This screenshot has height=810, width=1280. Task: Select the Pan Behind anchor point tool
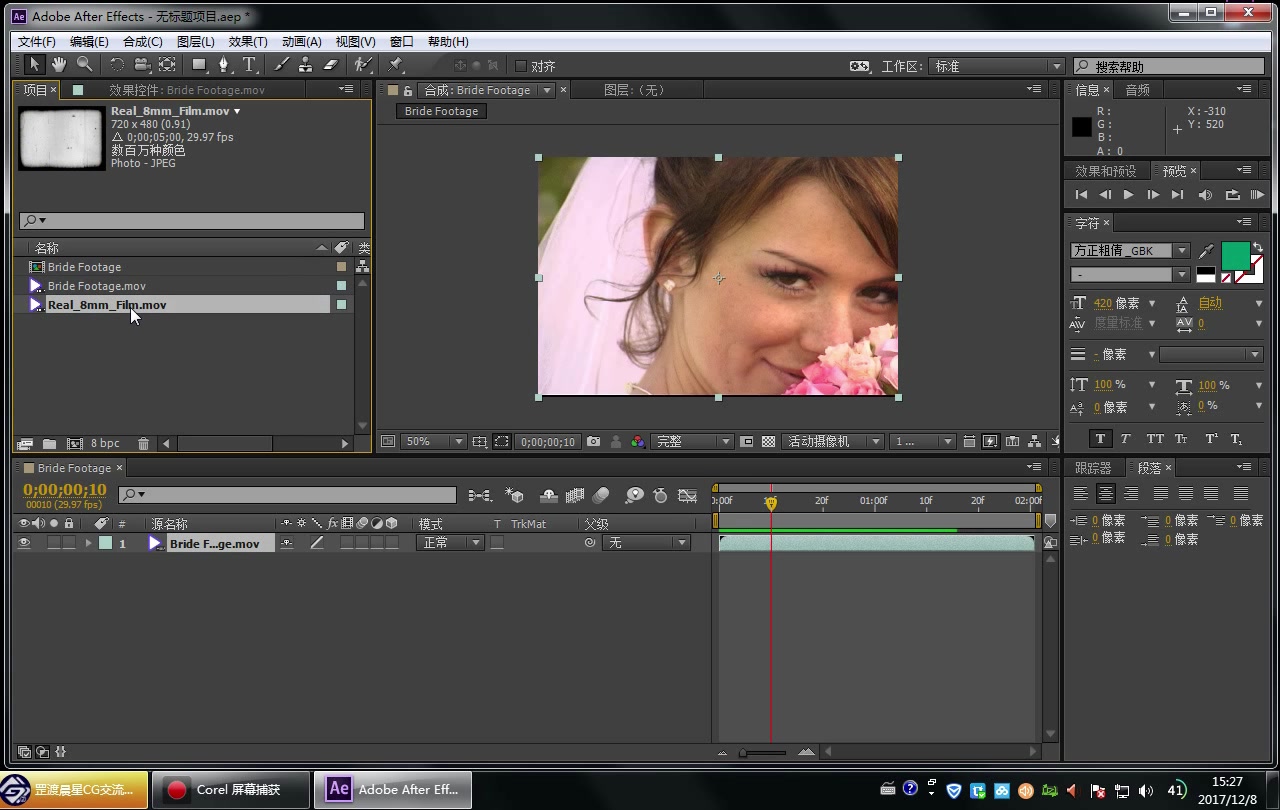(x=167, y=65)
